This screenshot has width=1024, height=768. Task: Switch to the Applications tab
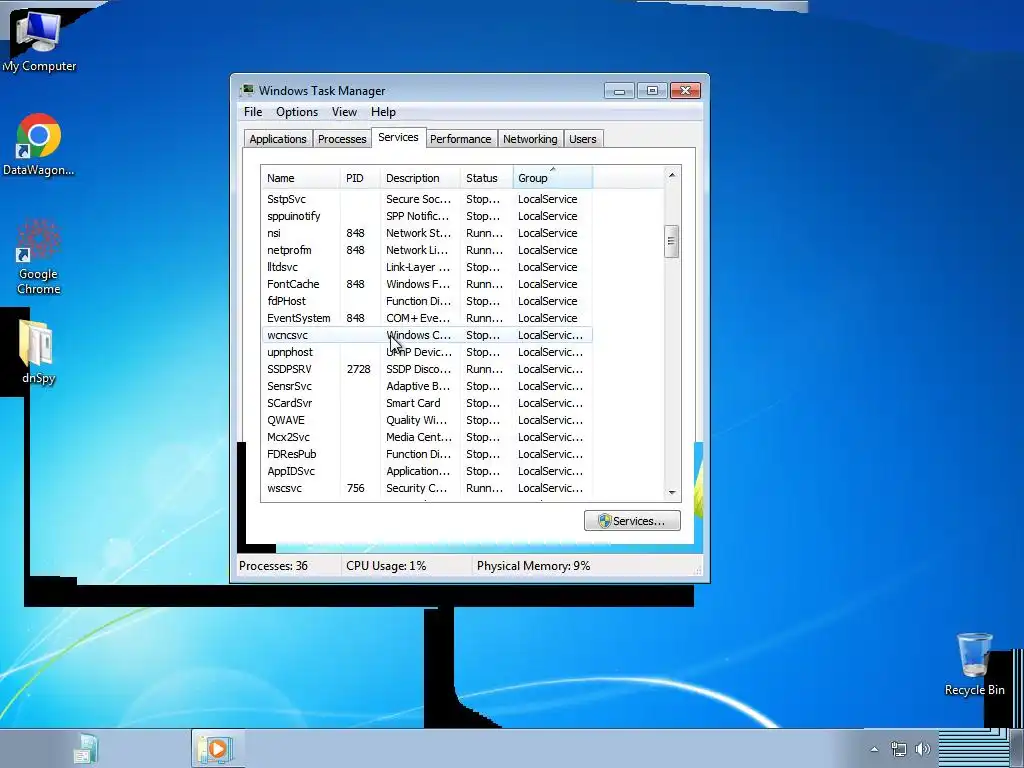click(x=278, y=139)
